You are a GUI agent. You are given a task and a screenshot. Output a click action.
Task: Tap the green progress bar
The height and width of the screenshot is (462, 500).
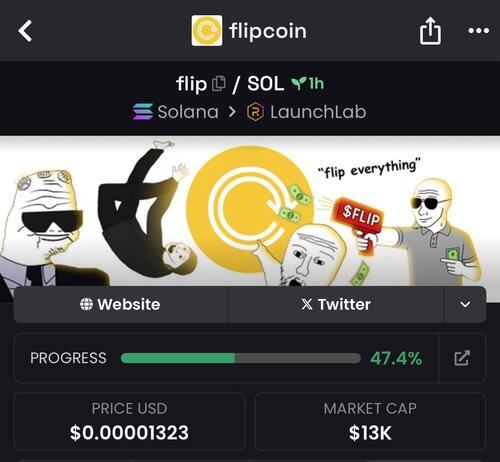coord(241,358)
